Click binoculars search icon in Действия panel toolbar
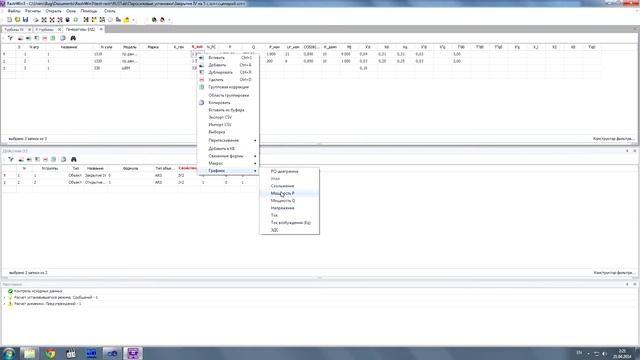Image resolution: width=640 pixels, height=360 pixels. 73,159
